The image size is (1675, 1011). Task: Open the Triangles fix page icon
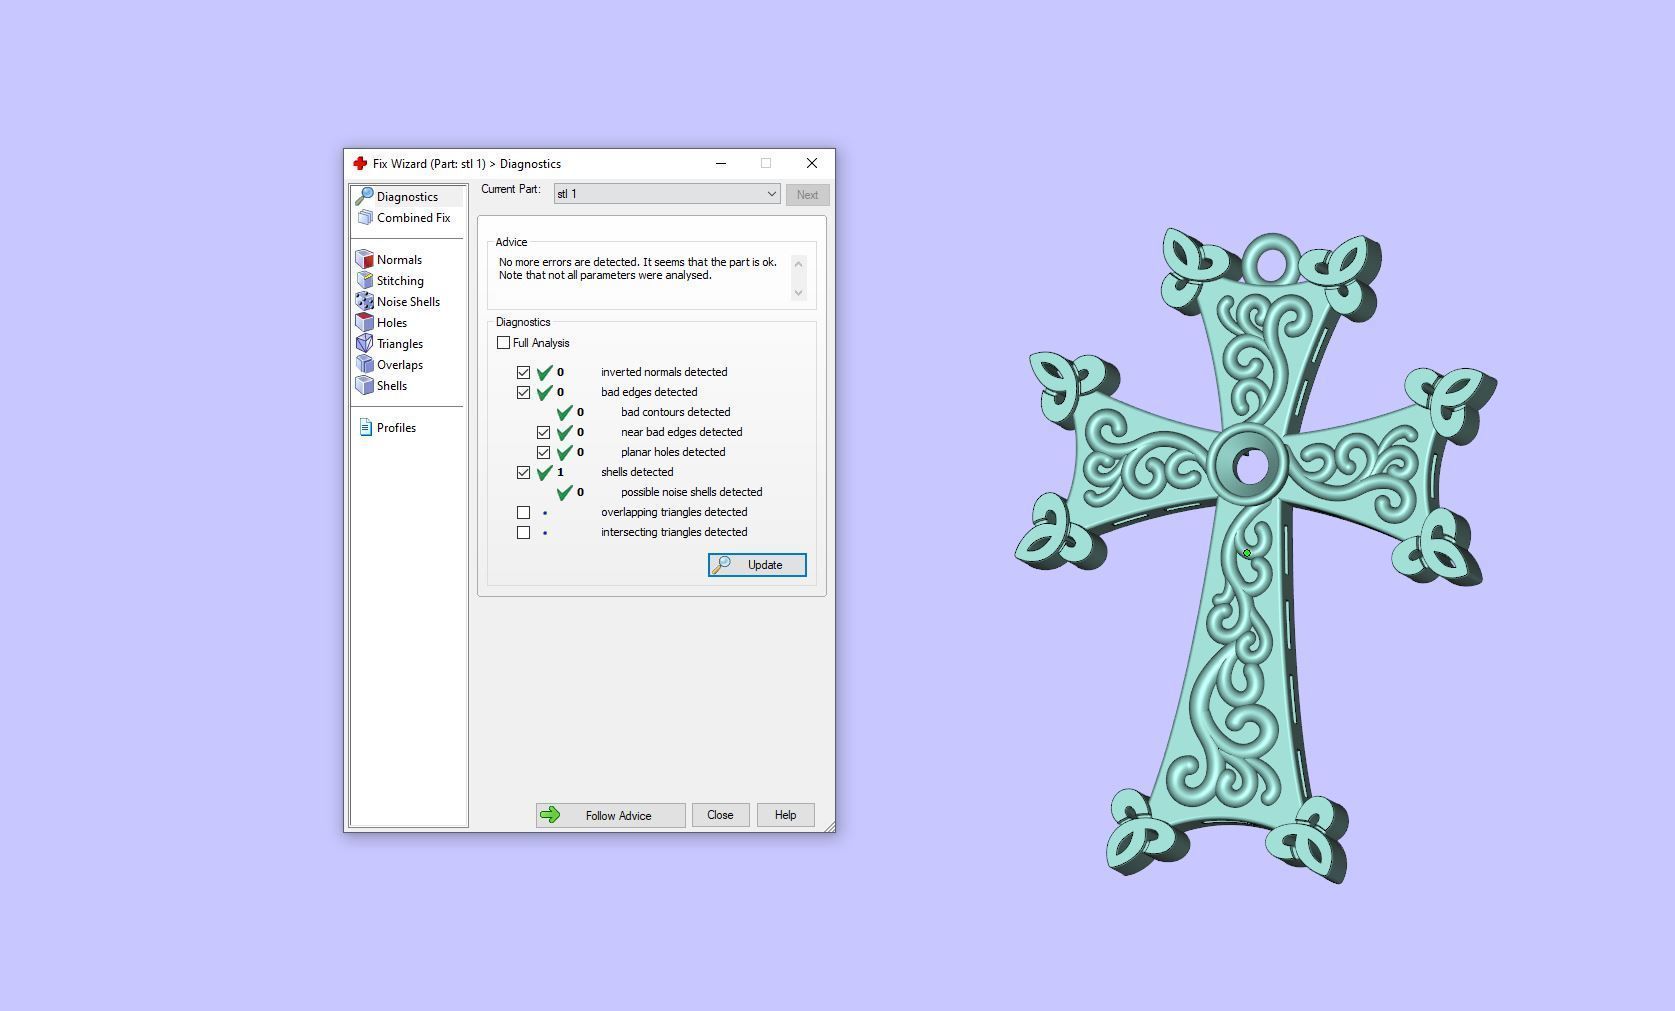pyautogui.click(x=365, y=343)
